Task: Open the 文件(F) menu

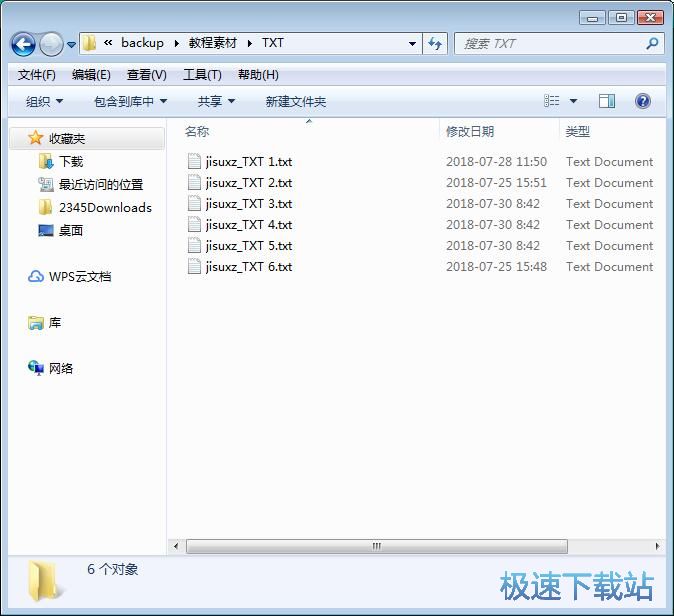Action: [x=37, y=75]
